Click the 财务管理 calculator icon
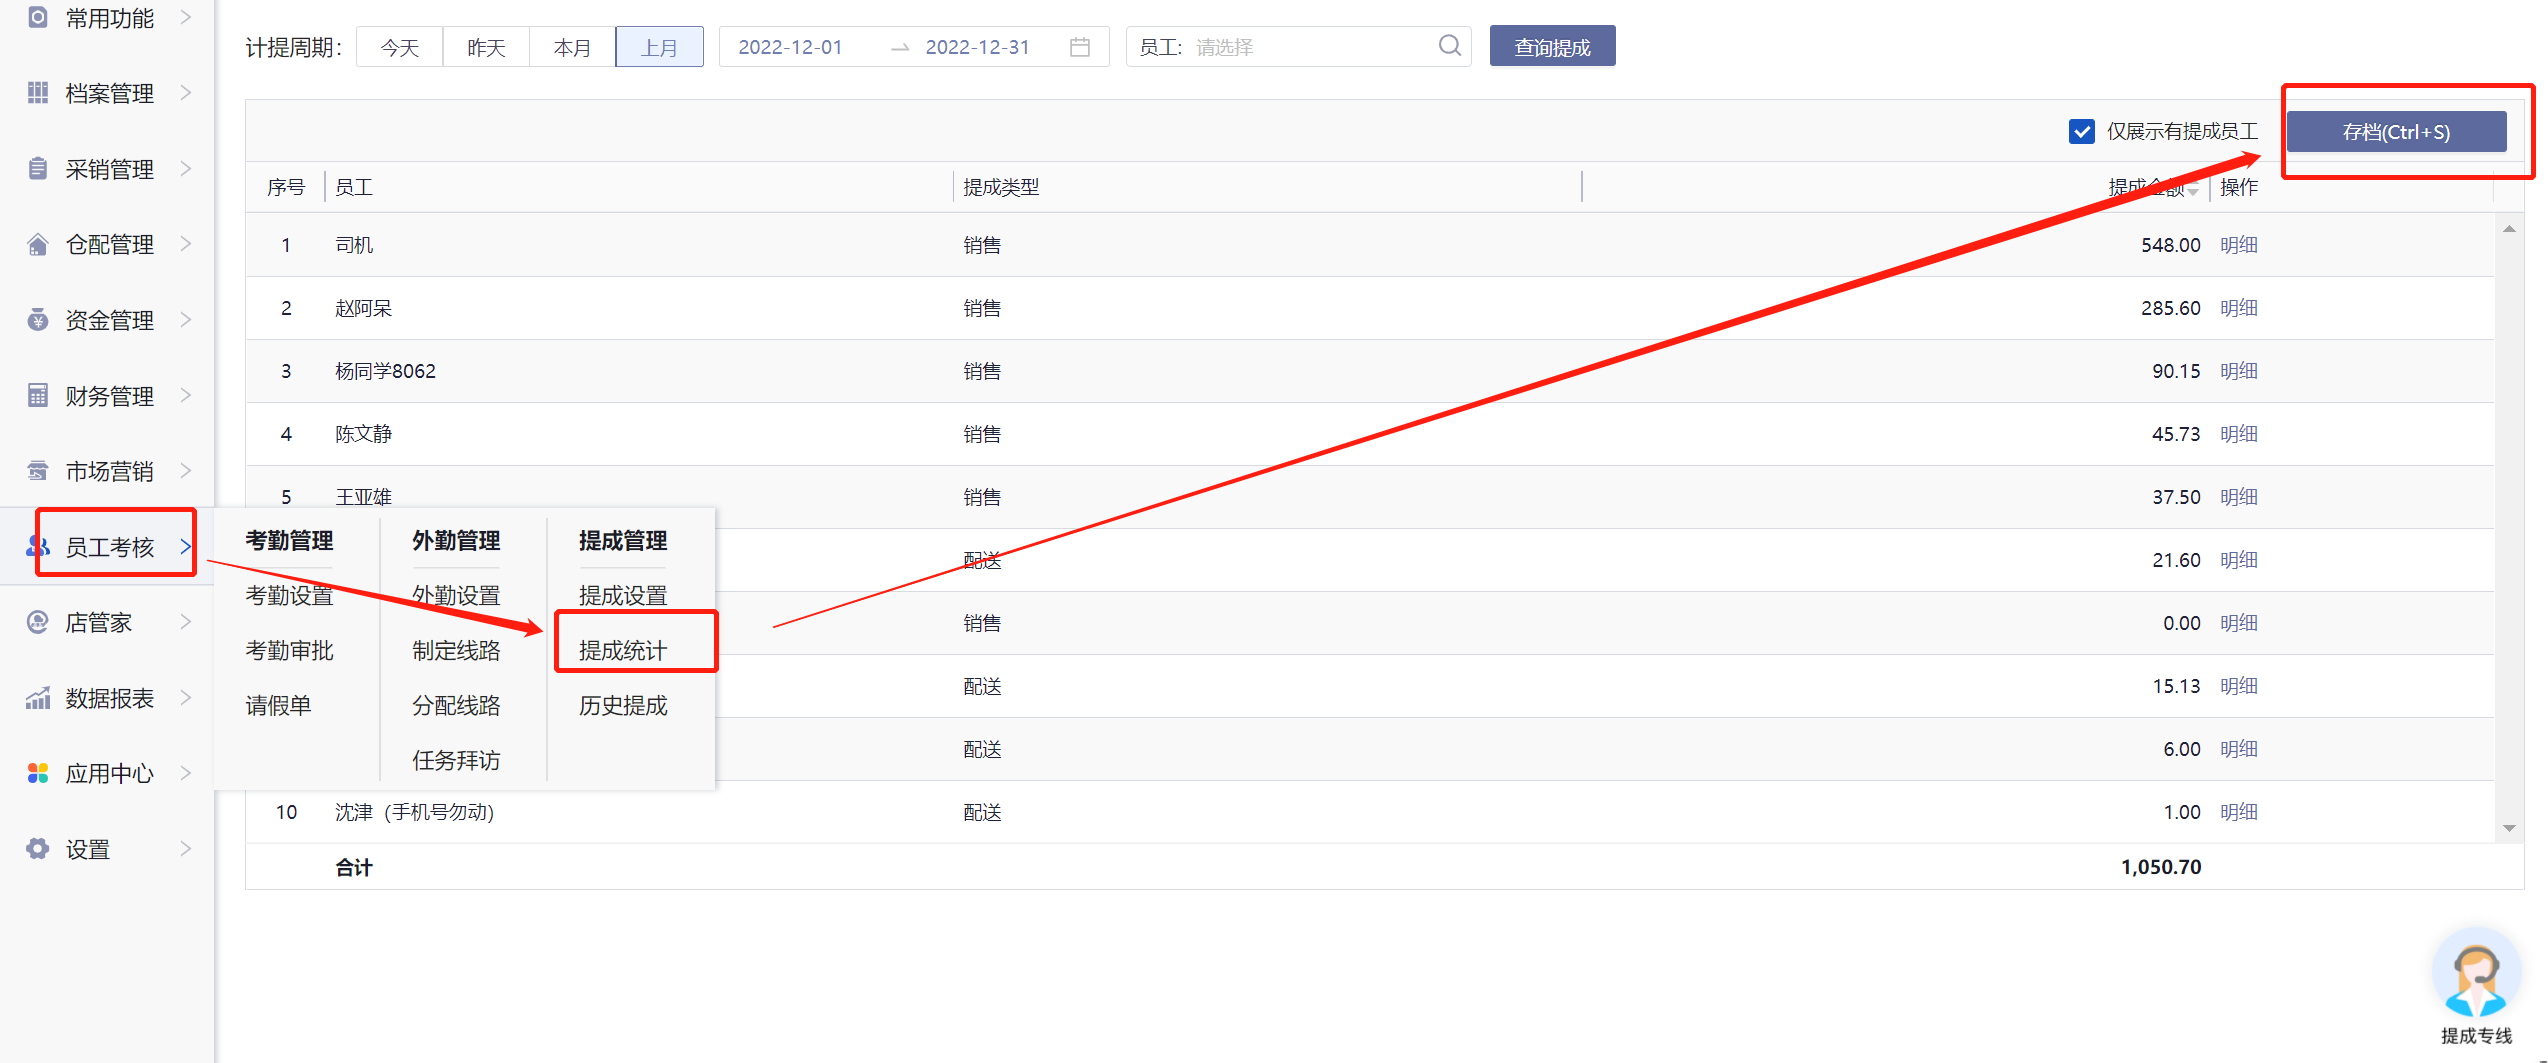 [38, 396]
